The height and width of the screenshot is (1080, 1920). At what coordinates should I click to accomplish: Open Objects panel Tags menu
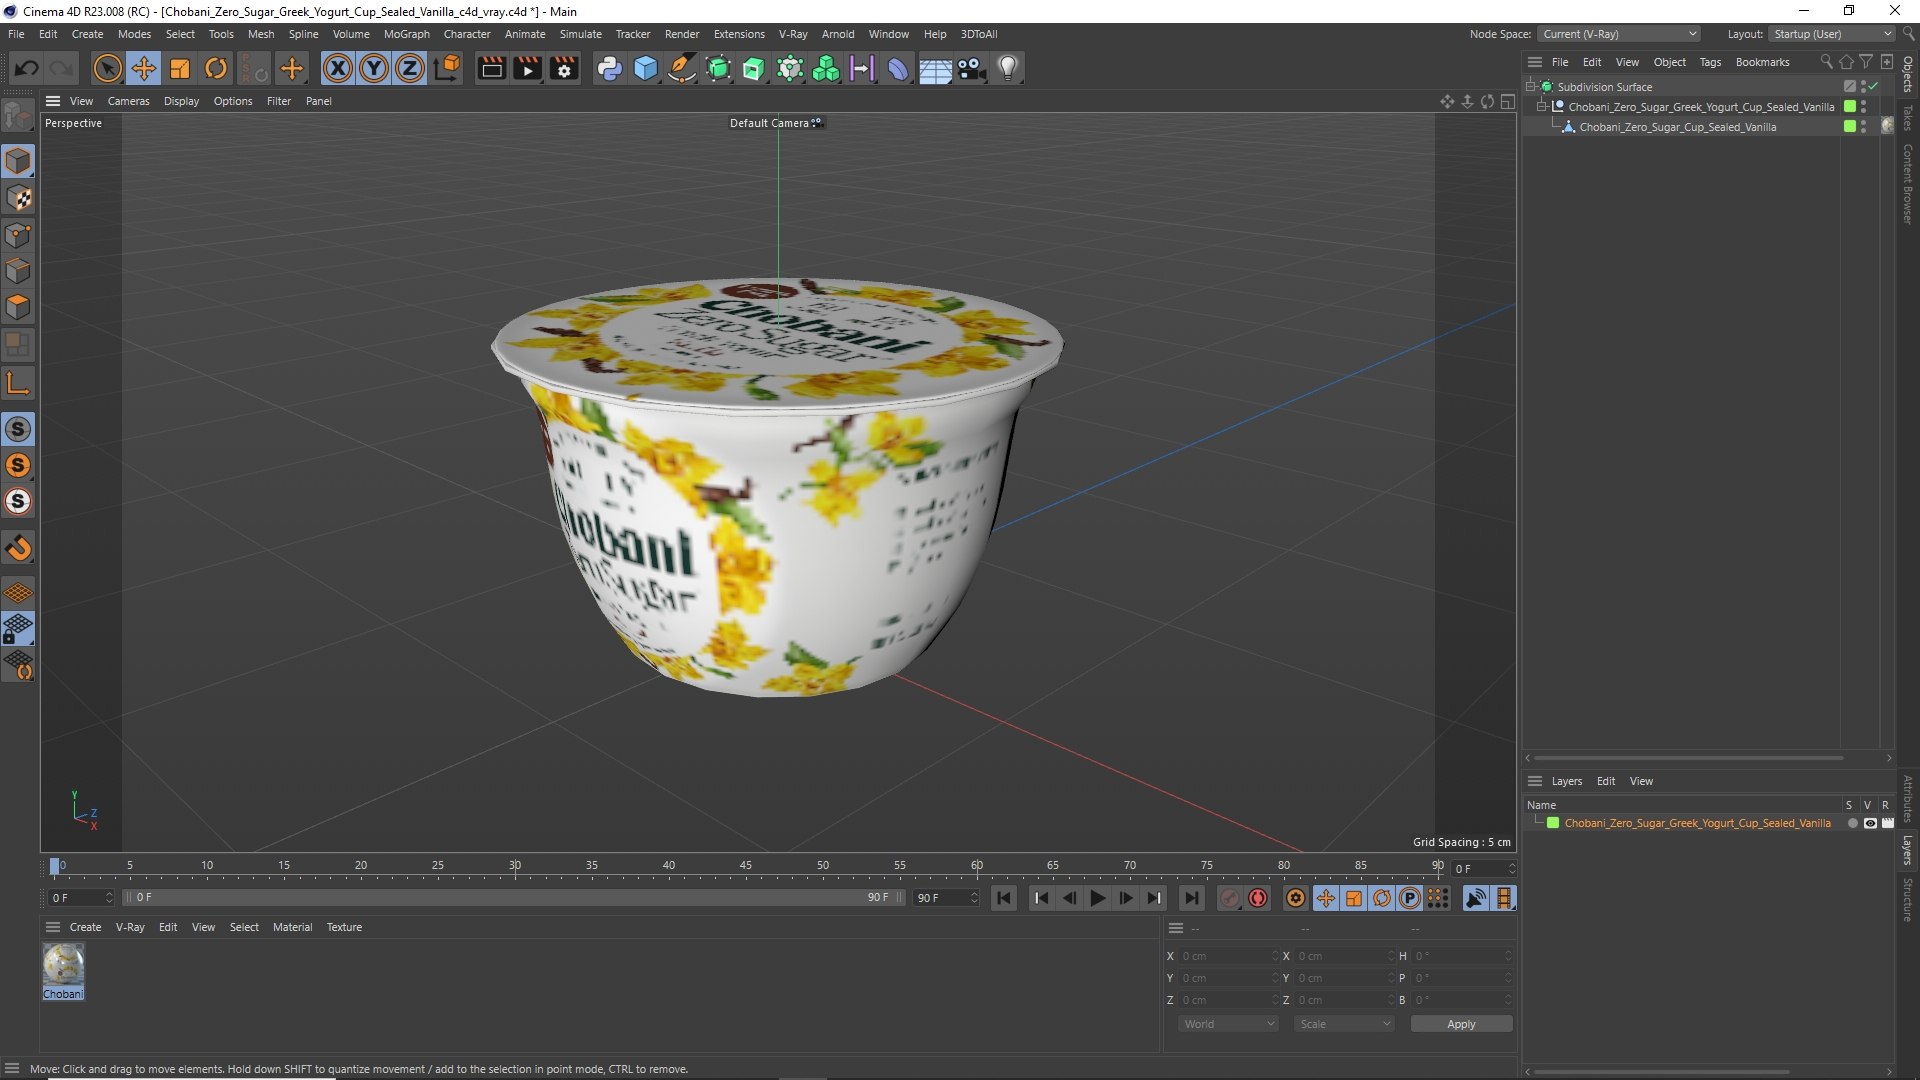point(1710,62)
